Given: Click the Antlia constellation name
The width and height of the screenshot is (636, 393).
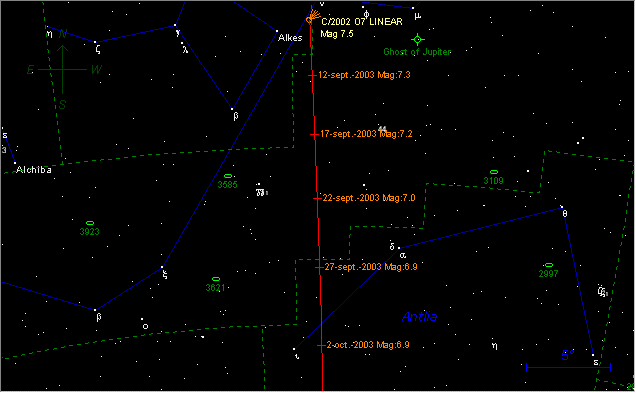Looking at the screenshot, I should (x=419, y=317).
